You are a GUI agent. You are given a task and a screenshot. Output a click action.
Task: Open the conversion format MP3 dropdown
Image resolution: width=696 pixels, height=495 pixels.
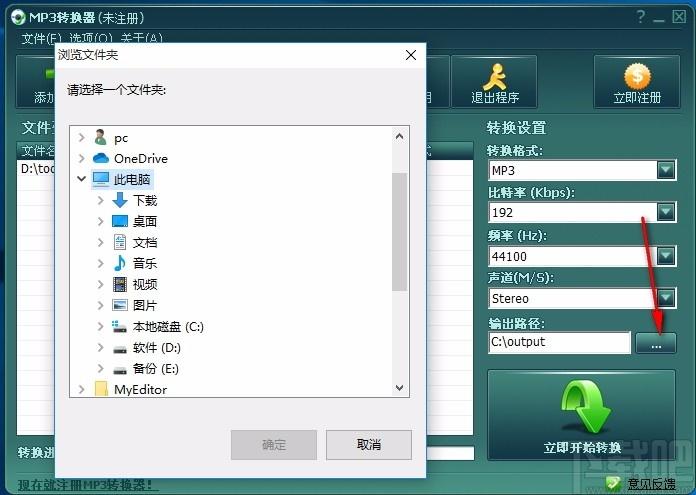click(666, 170)
